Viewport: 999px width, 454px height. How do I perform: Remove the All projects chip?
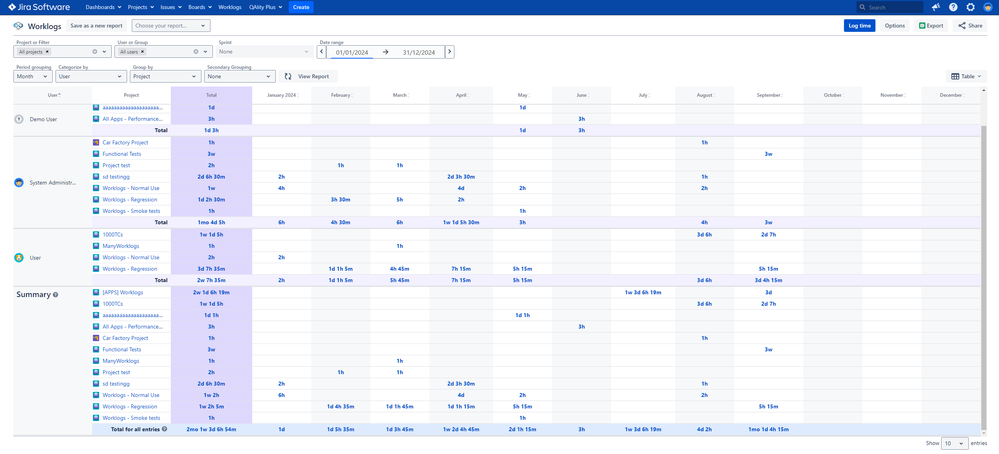pos(48,52)
